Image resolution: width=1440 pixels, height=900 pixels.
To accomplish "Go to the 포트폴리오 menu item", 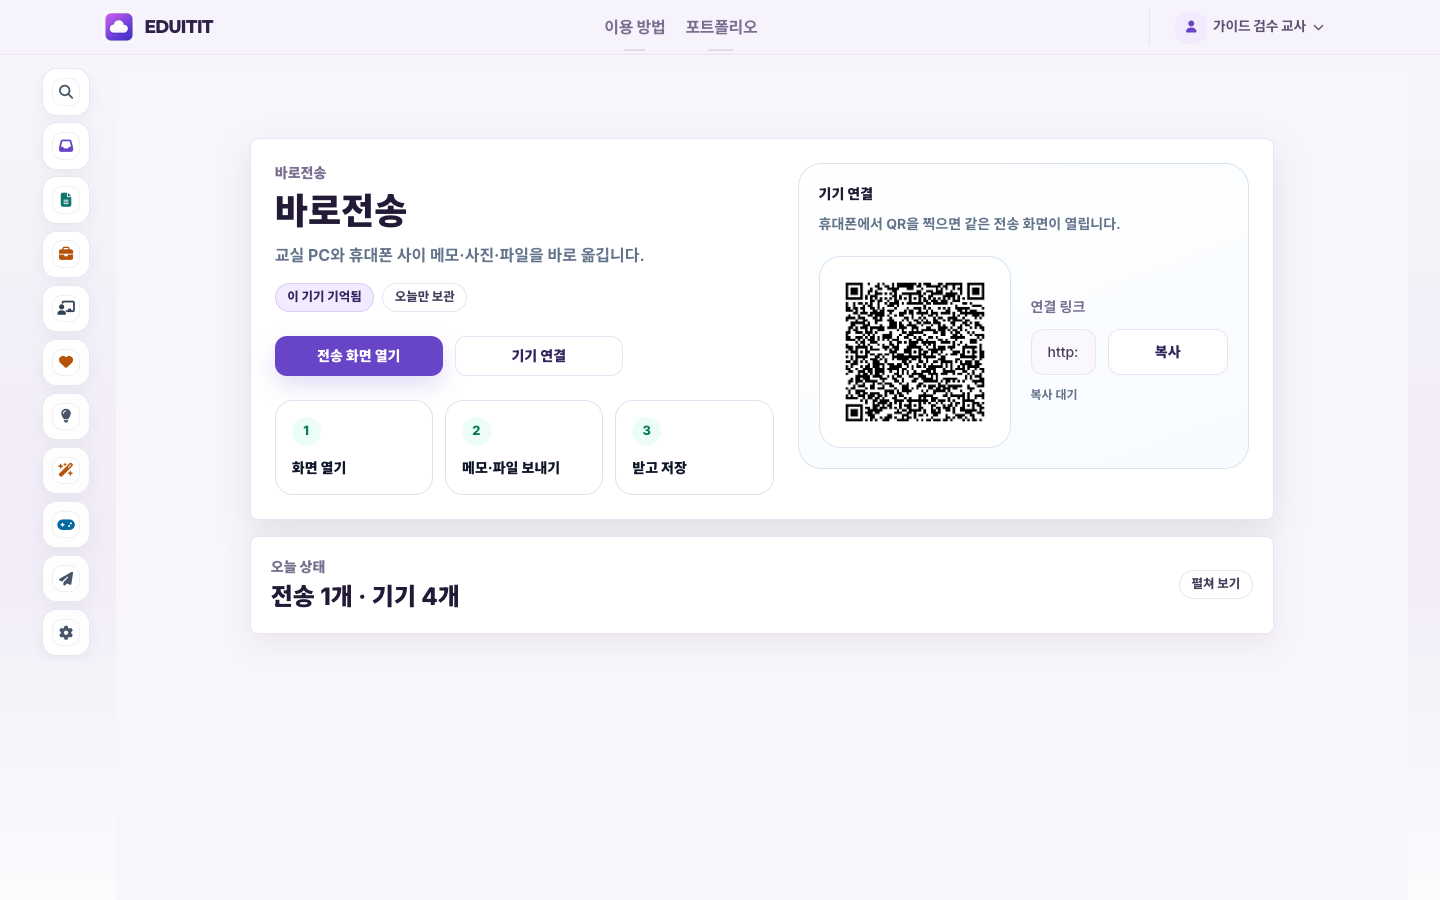I will [x=721, y=27].
